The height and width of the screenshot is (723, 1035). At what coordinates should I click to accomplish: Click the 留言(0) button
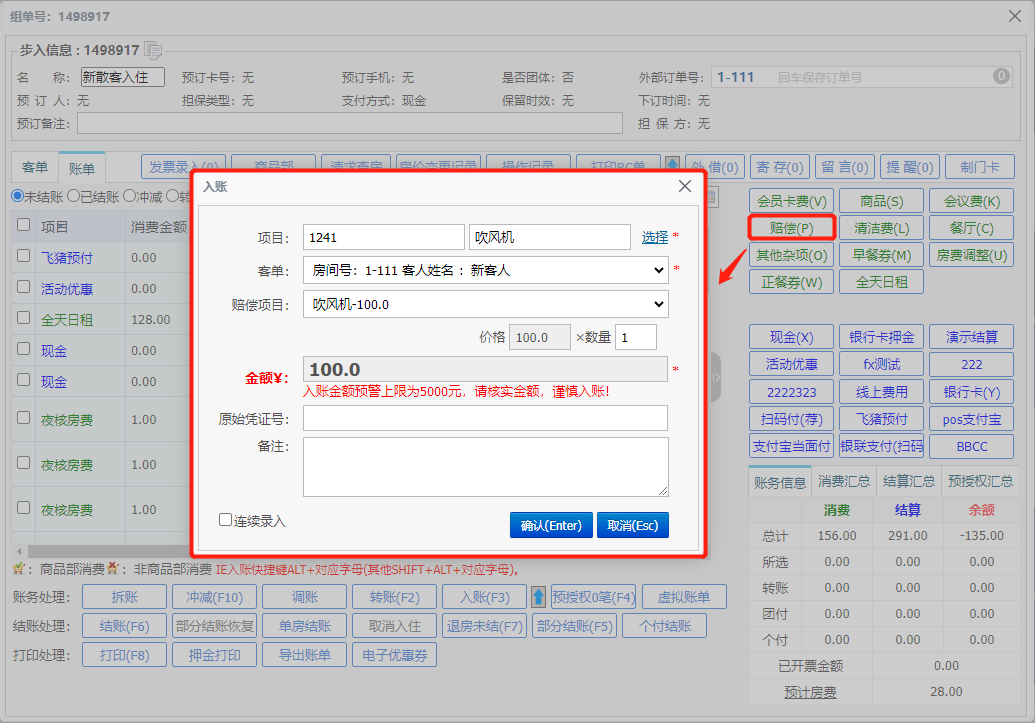tap(845, 167)
